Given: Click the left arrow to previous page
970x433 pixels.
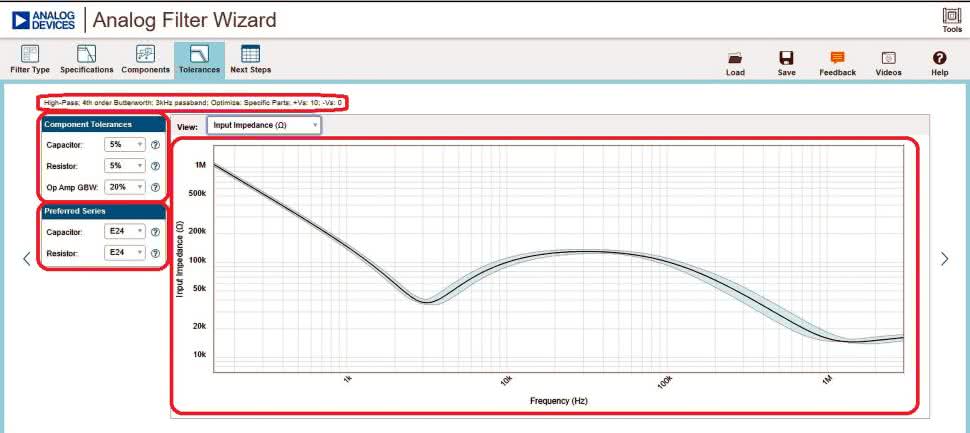Looking at the screenshot, I should 26,259.
